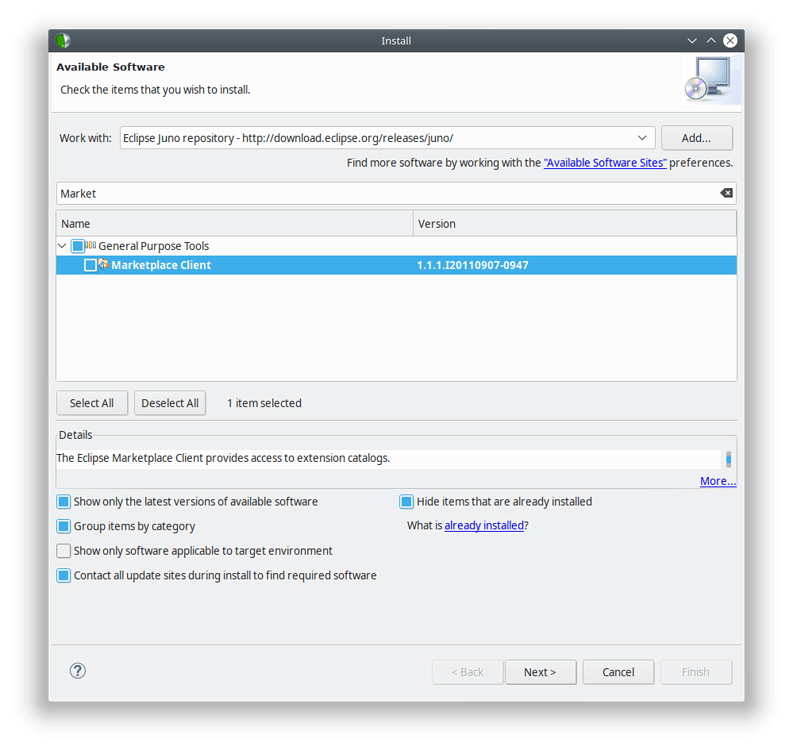The image size is (792, 750).
Task: Click the Deselect All button
Action: pyautogui.click(x=170, y=403)
